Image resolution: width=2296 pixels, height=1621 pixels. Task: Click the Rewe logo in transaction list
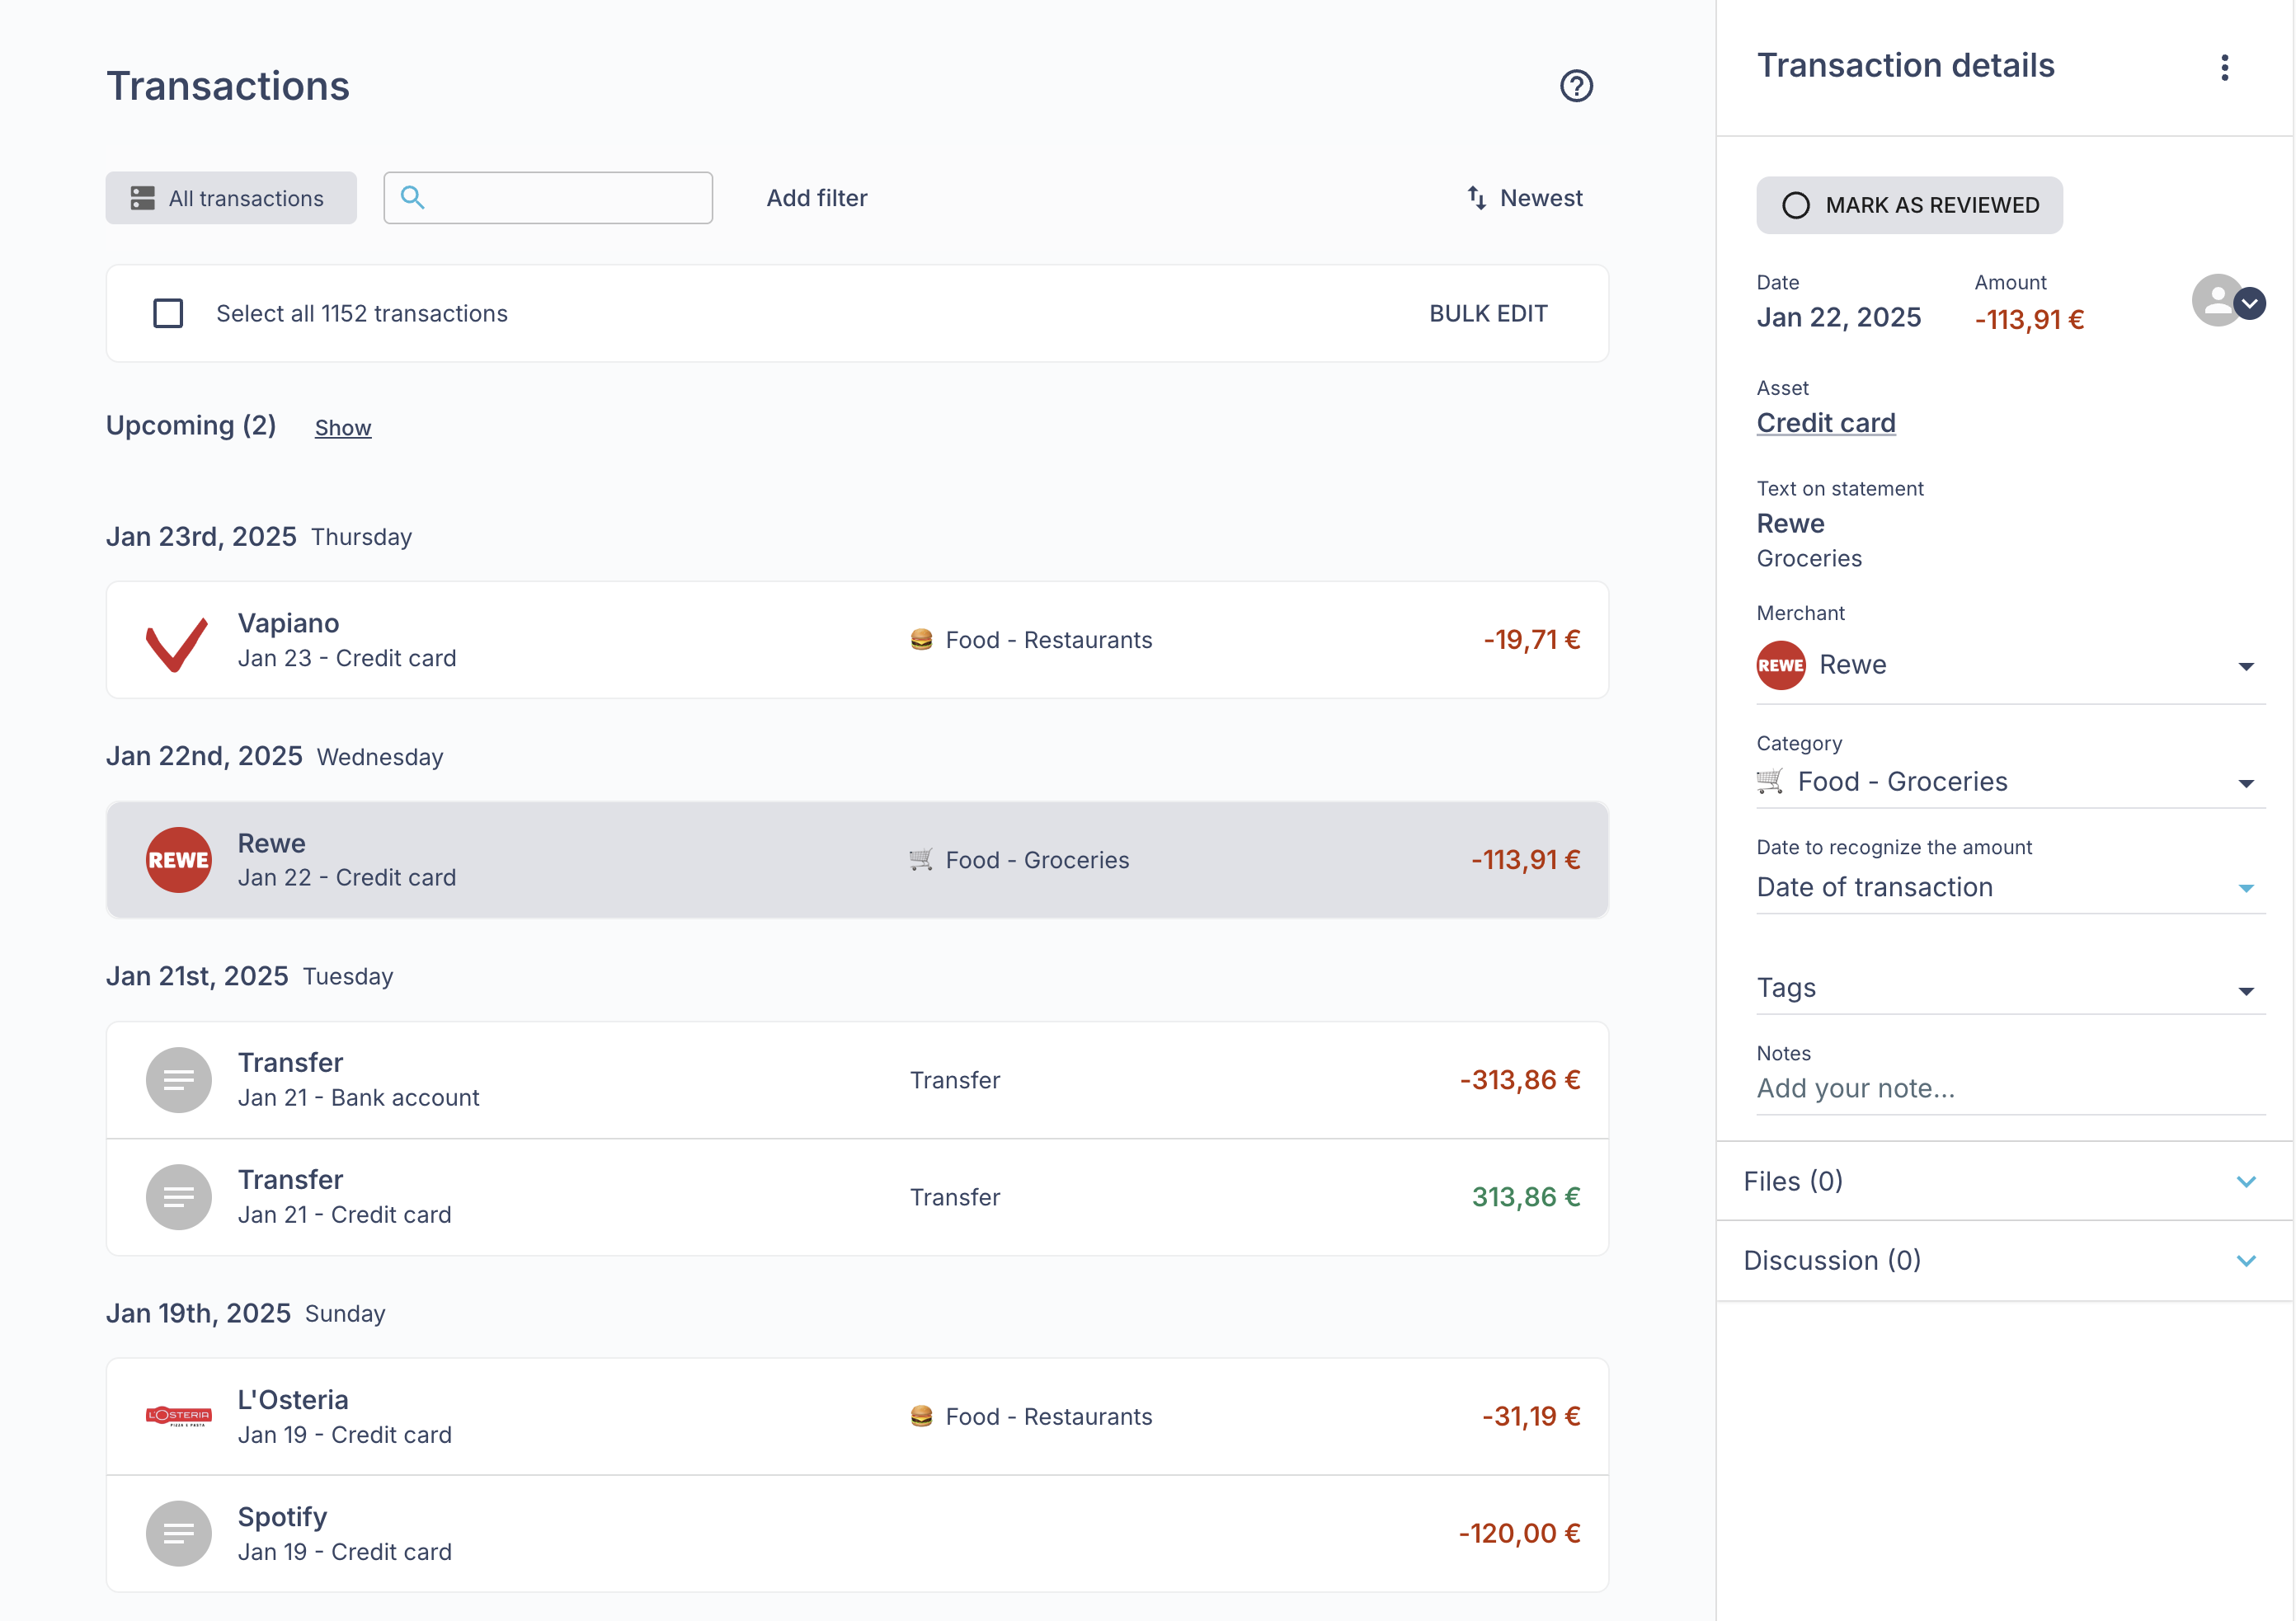[x=178, y=860]
